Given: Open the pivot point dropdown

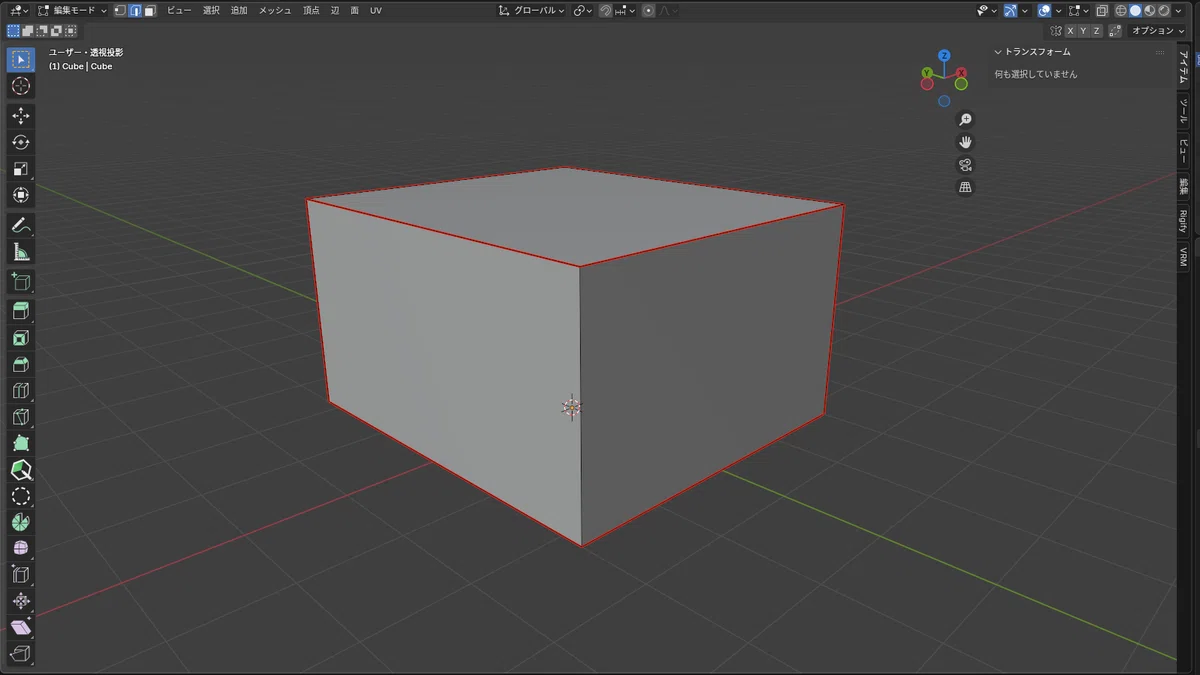Looking at the screenshot, I should point(582,10).
